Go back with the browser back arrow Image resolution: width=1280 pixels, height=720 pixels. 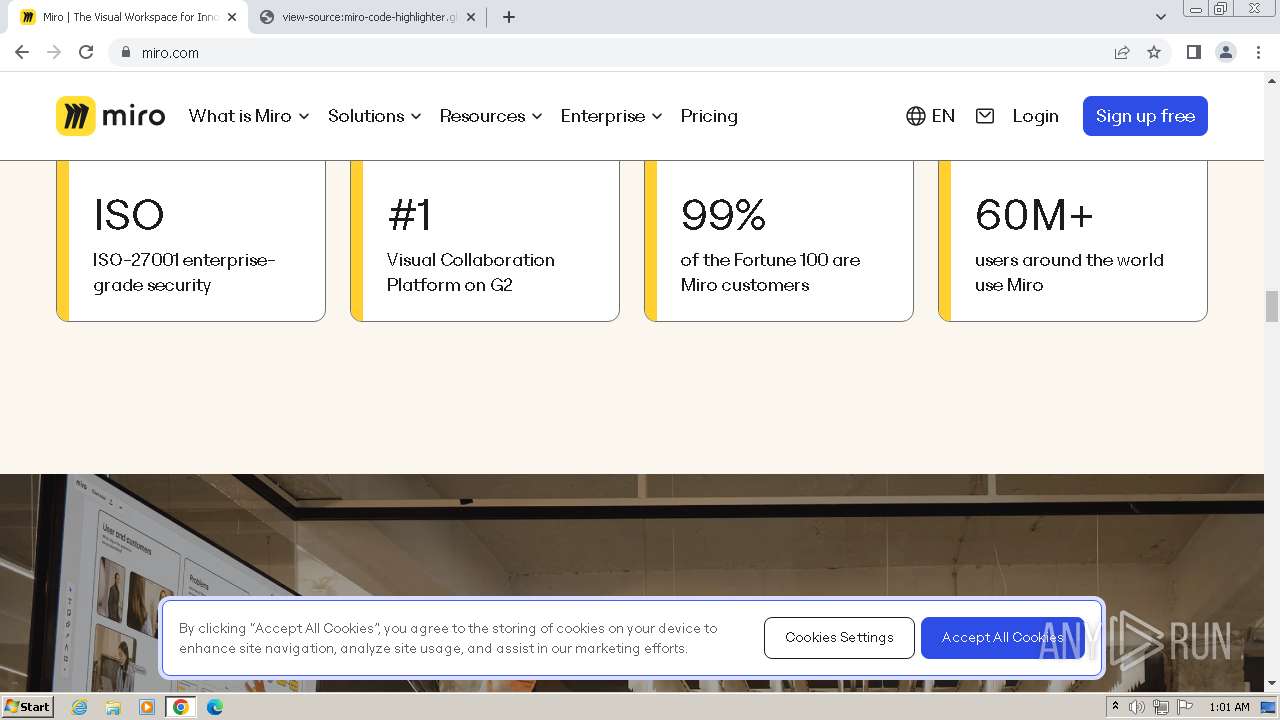(x=22, y=52)
